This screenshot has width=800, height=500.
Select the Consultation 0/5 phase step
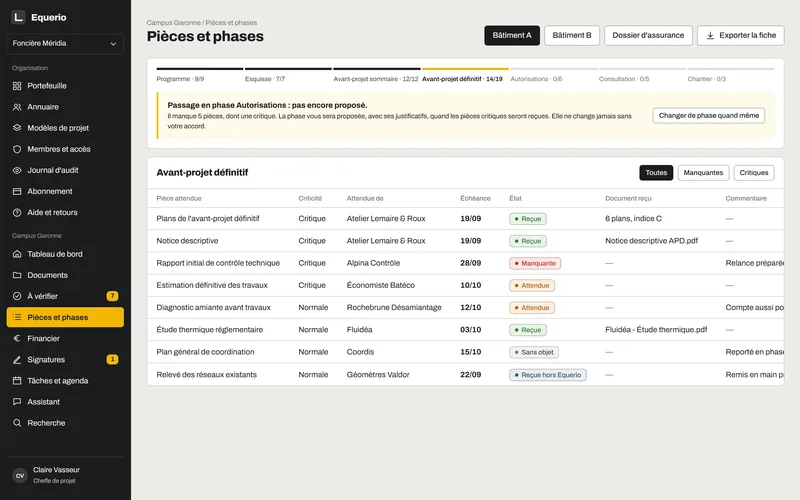642,75
